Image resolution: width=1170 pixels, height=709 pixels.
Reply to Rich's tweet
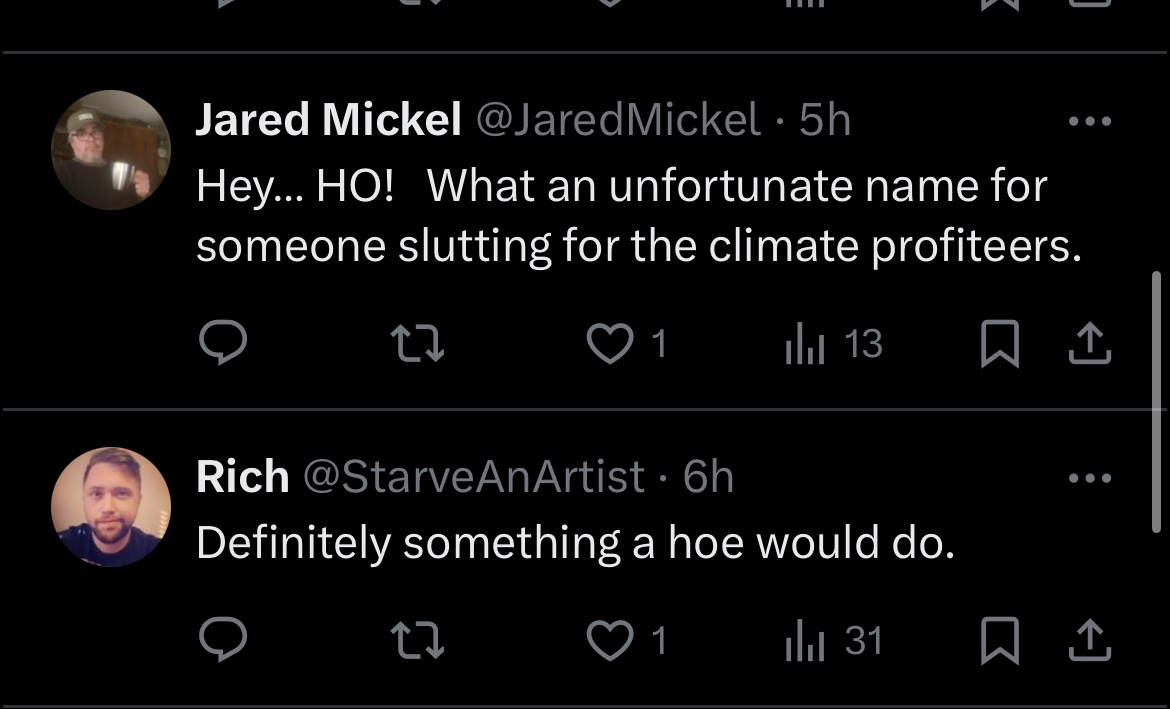pyautogui.click(x=222, y=640)
